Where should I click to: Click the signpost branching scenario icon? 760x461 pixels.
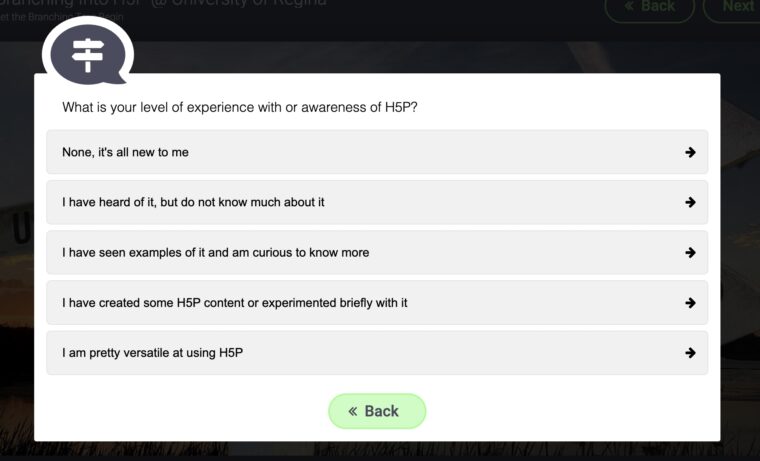click(88, 53)
